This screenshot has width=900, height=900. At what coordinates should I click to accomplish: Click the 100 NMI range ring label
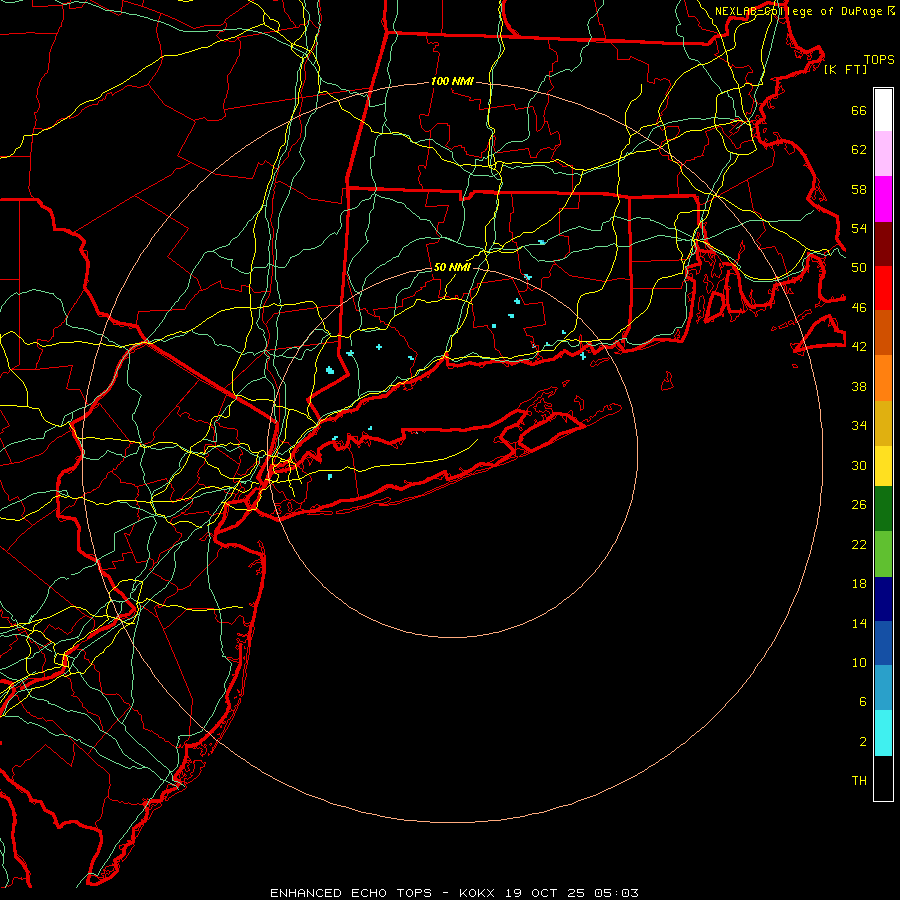tap(452, 81)
